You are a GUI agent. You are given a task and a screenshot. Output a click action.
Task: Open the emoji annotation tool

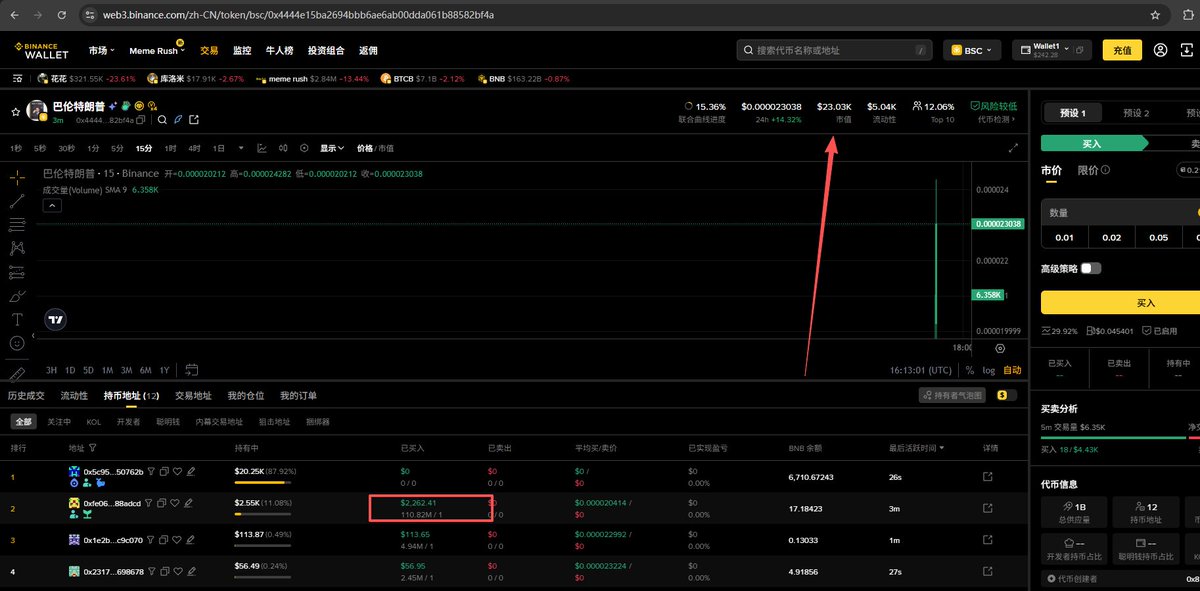point(17,342)
